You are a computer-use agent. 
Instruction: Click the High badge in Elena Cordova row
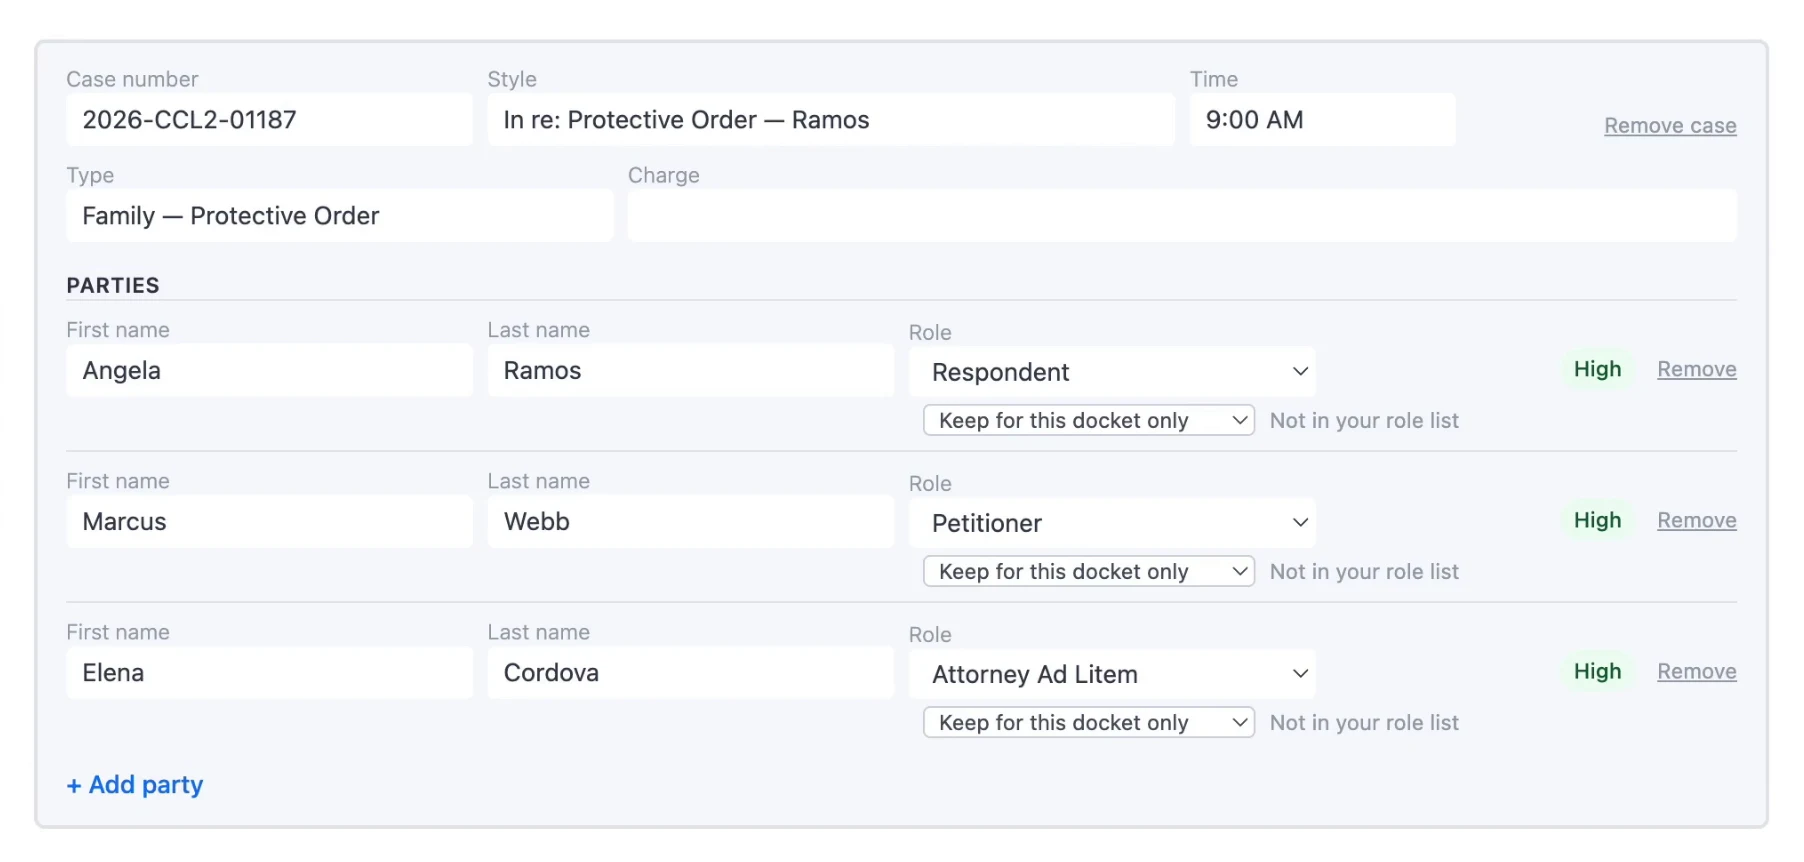(1597, 672)
